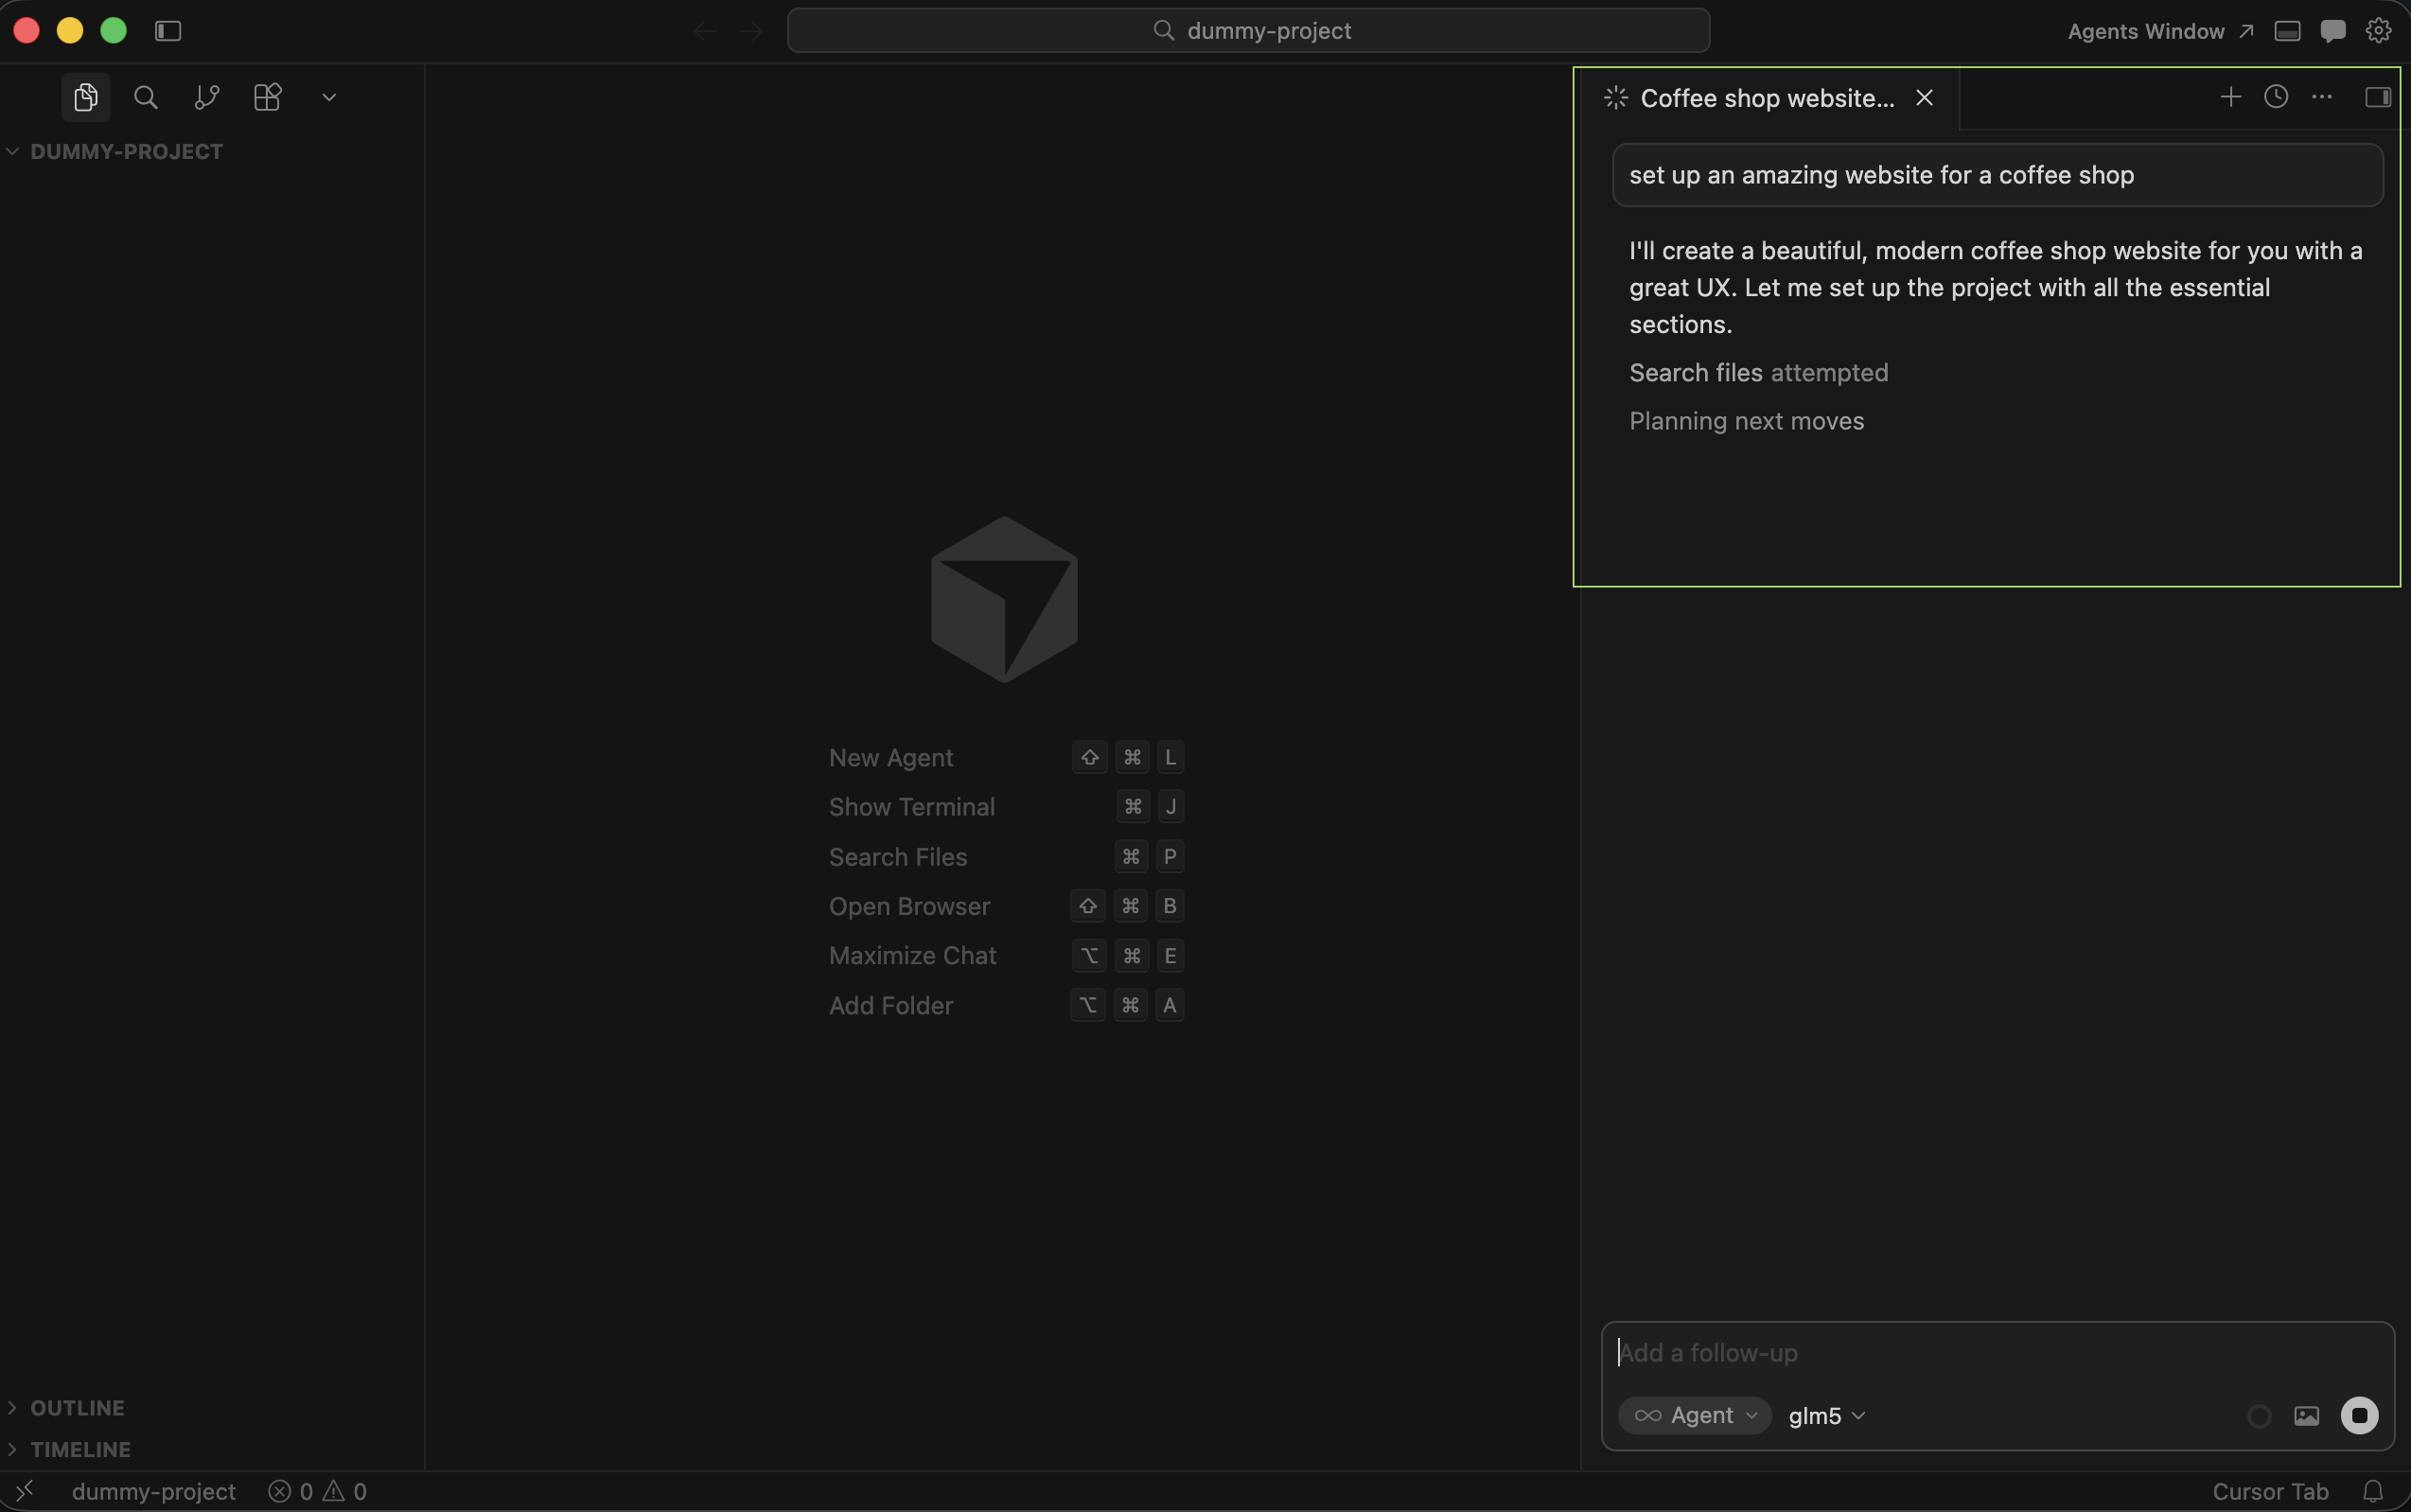Toggle primary sidebar in title bar
This screenshot has width=2411, height=1512.
click(x=168, y=31)
